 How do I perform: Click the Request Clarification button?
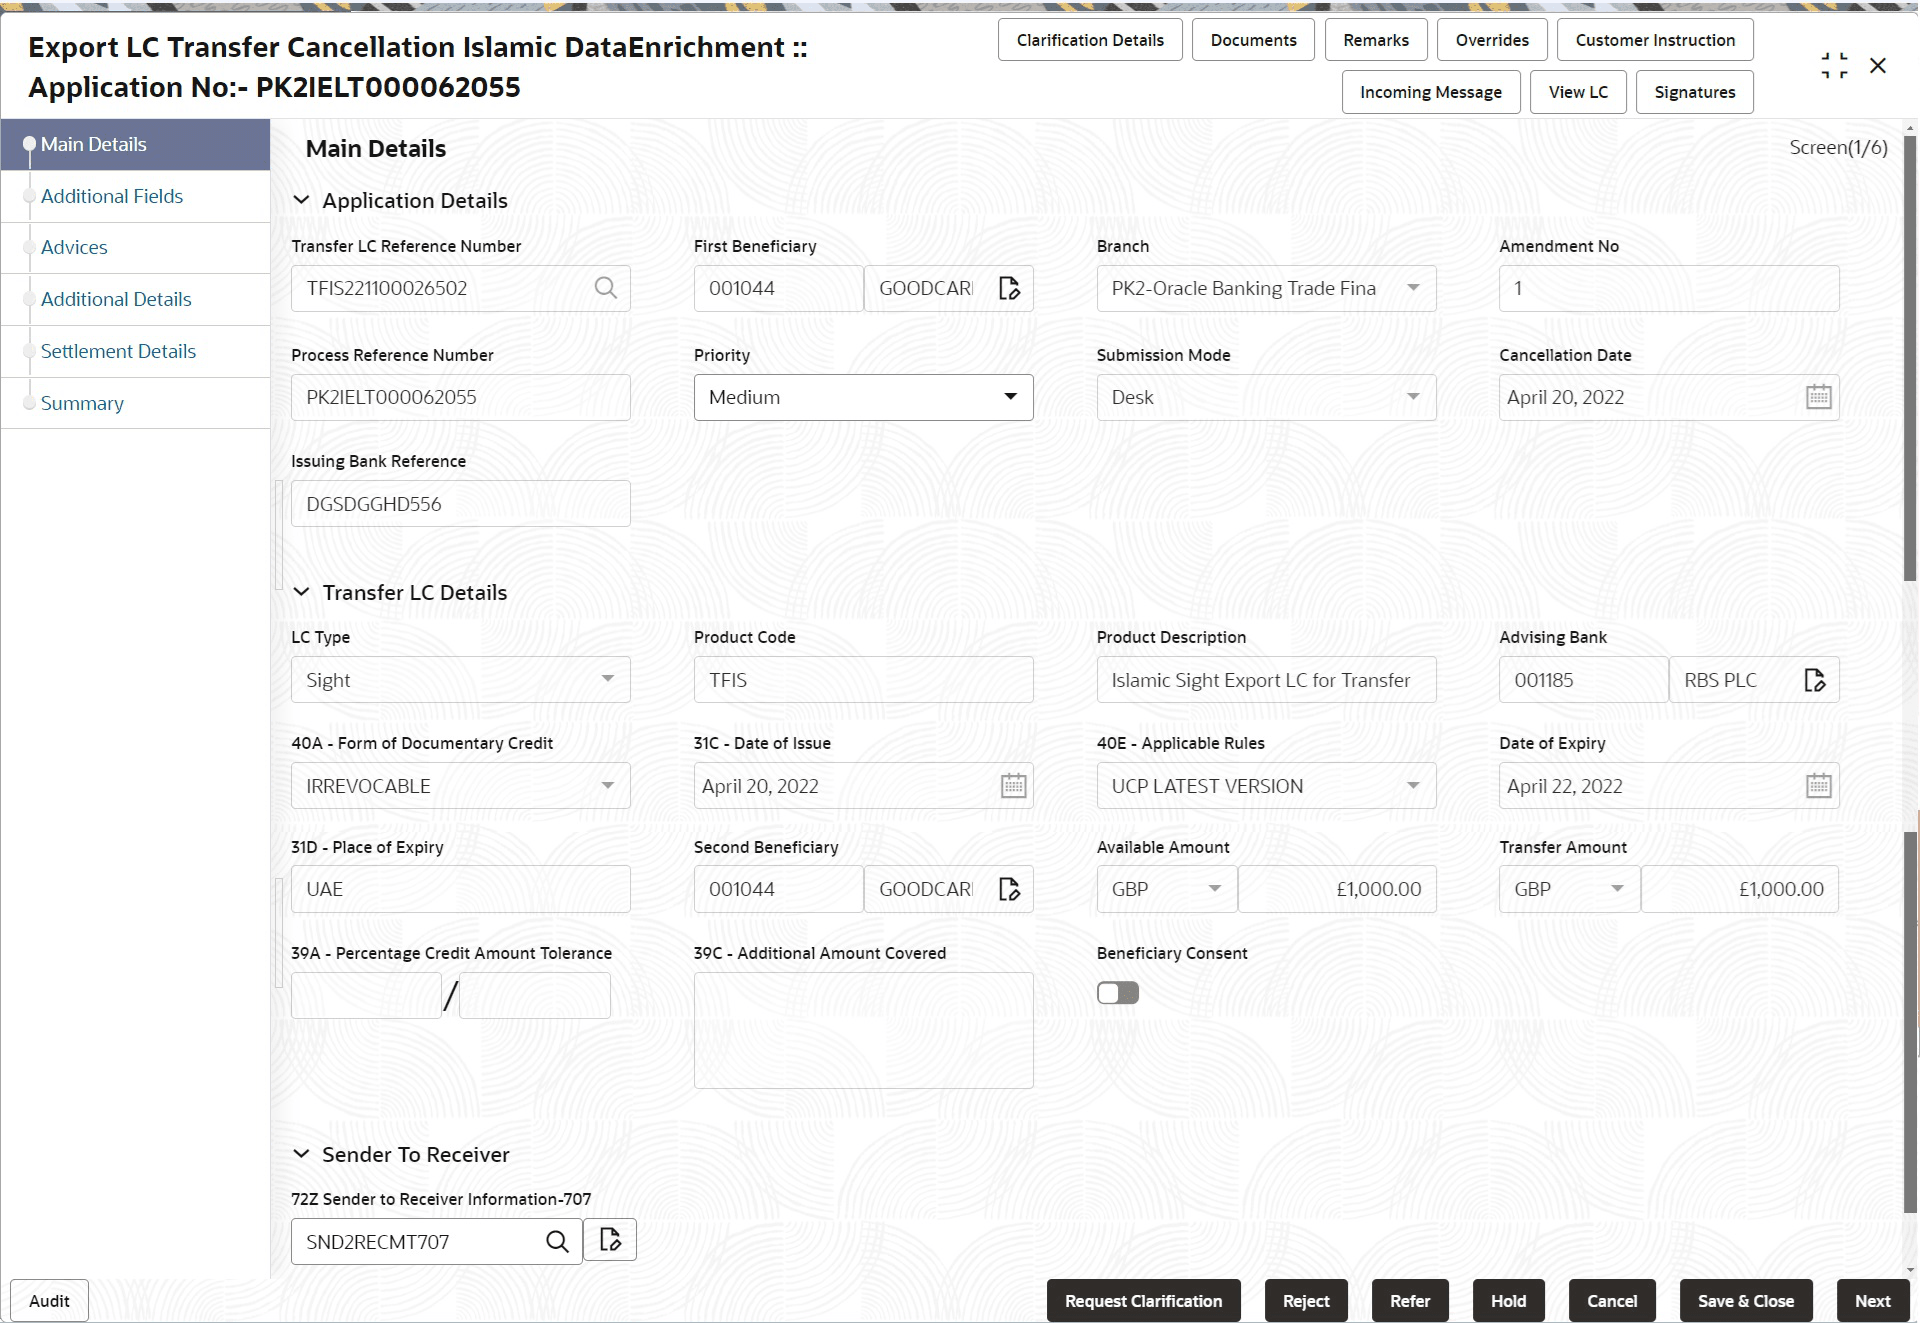pos(1143,1301)
